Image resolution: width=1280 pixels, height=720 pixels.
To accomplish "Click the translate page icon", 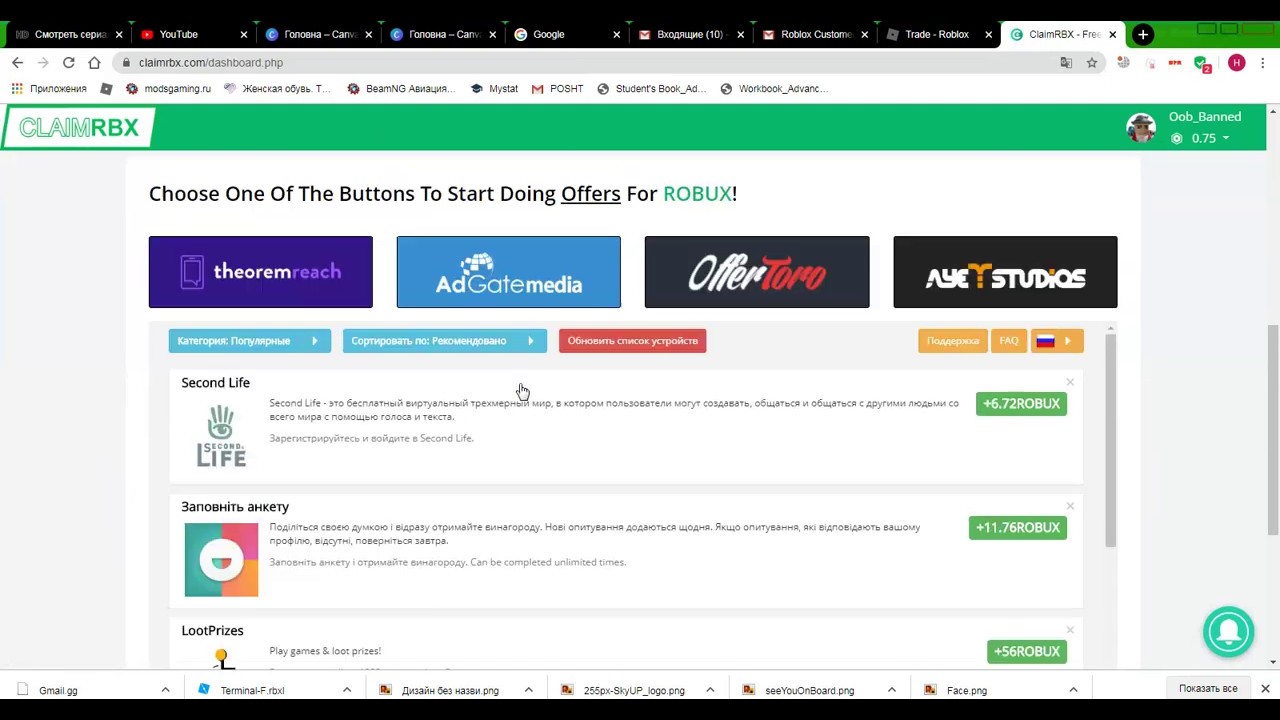I will [x=1066, y=62].
